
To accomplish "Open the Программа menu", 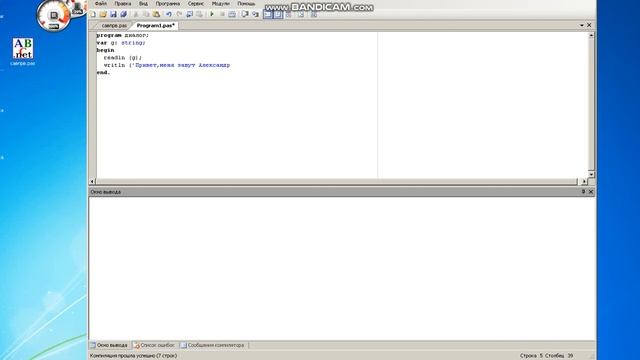I will pos(167,4).
